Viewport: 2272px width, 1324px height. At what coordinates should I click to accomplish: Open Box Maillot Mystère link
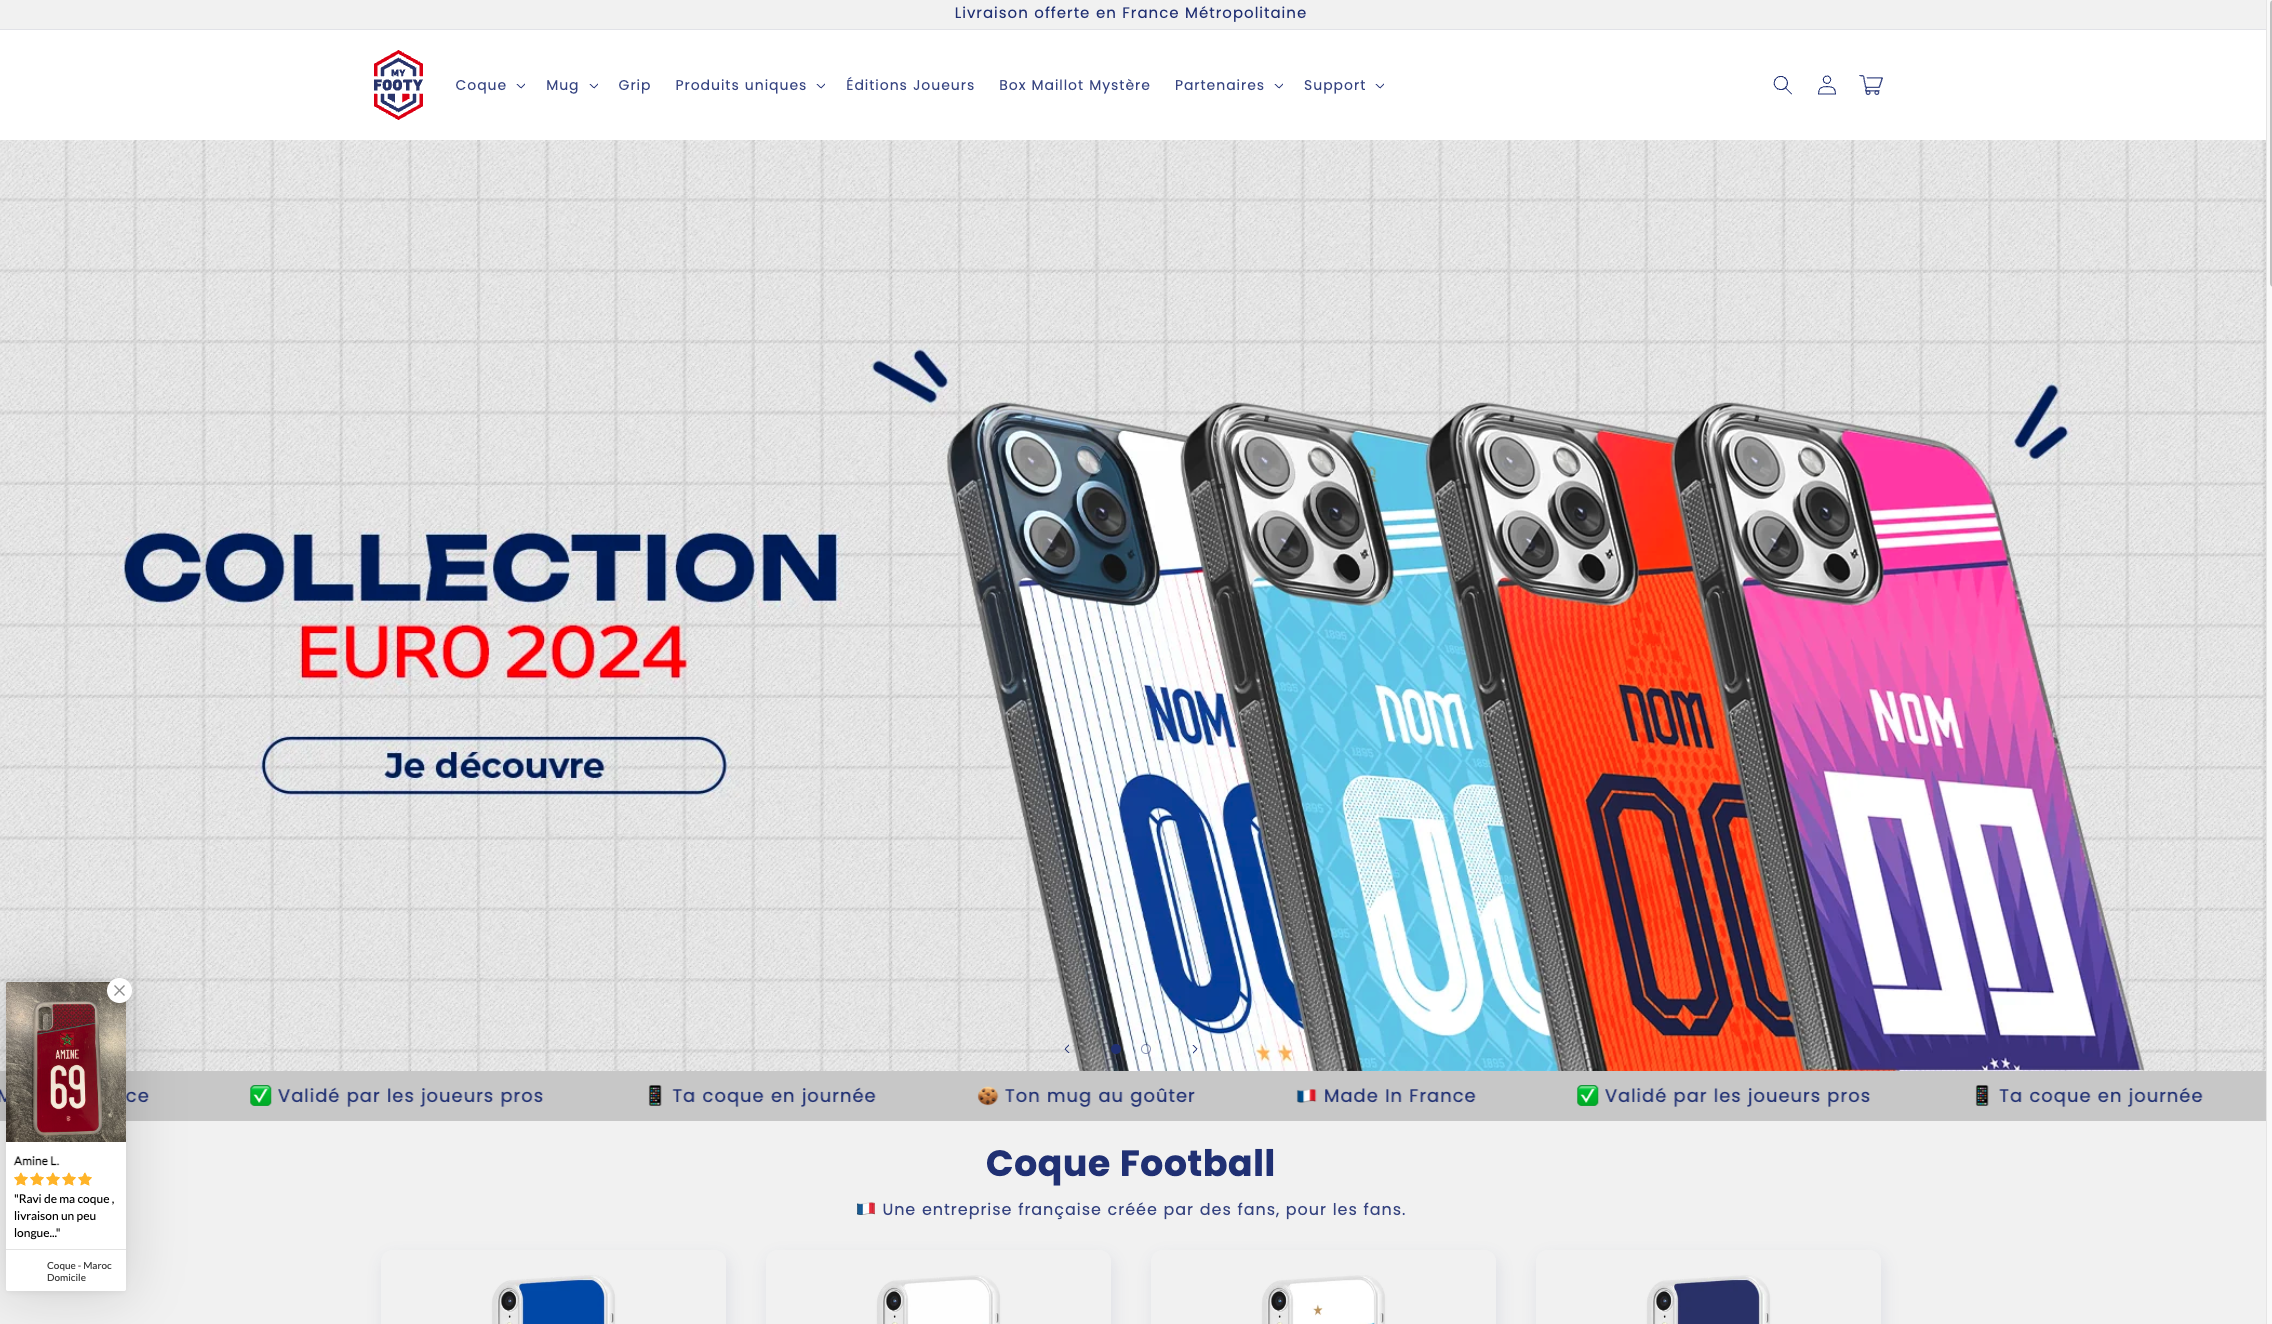coord(1074,85)
